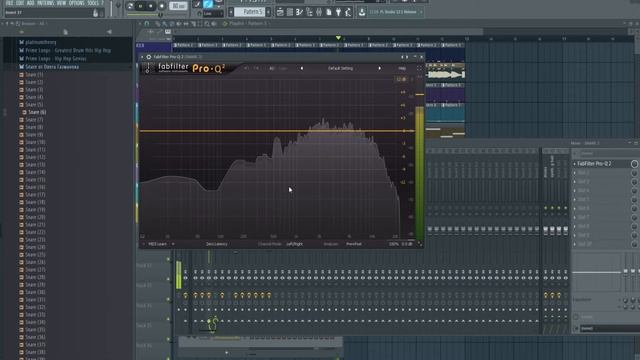The image size is (640, 360).
Task: Click the 12 dB display range selector
Action: click(x=402, y=79)
